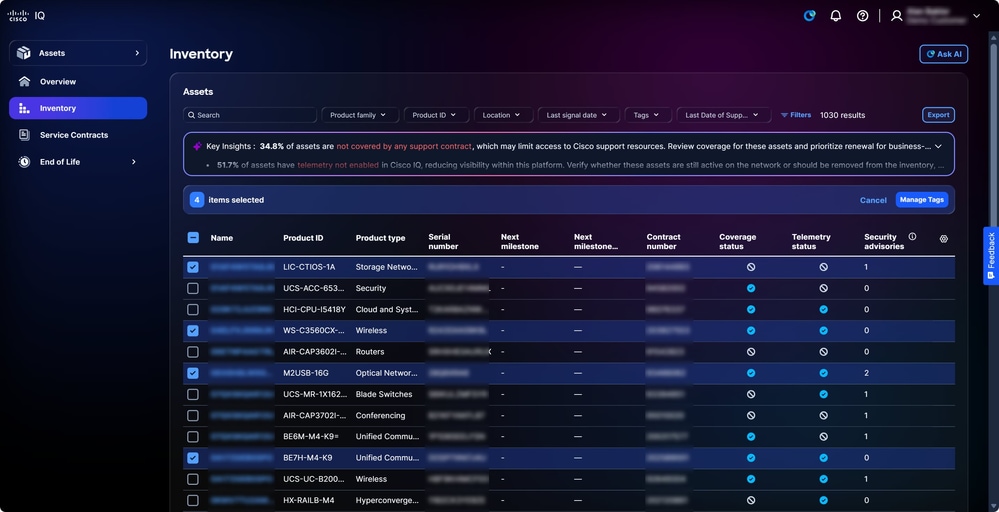Expand the End of Life submenu chevron
999x512 pixels.
(134, 162)
